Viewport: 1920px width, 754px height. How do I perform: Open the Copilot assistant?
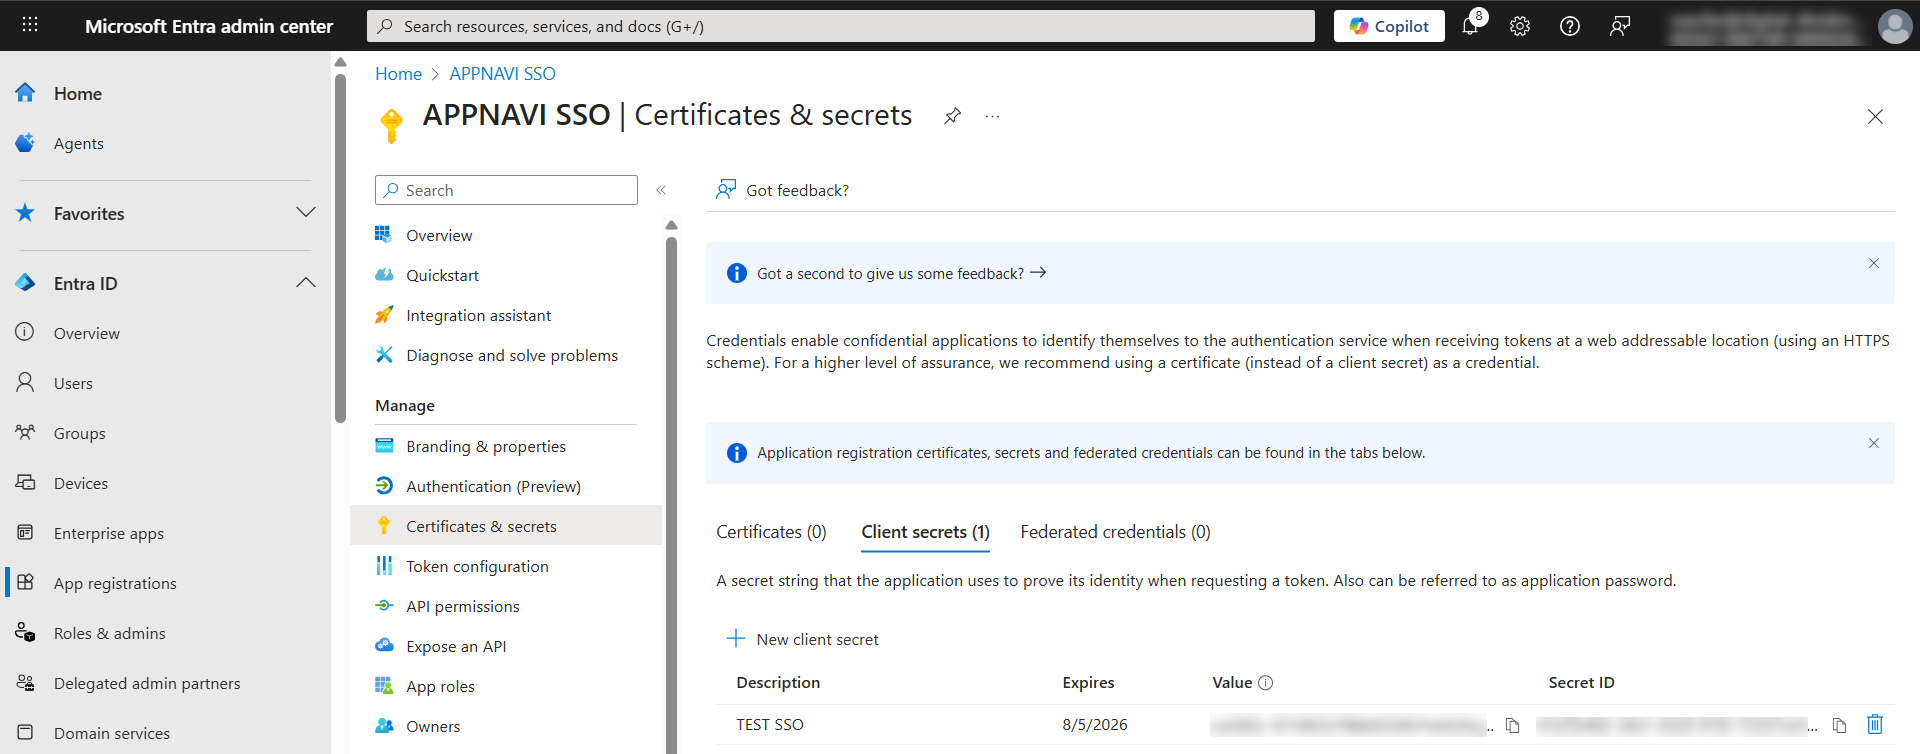(1389, 26)
